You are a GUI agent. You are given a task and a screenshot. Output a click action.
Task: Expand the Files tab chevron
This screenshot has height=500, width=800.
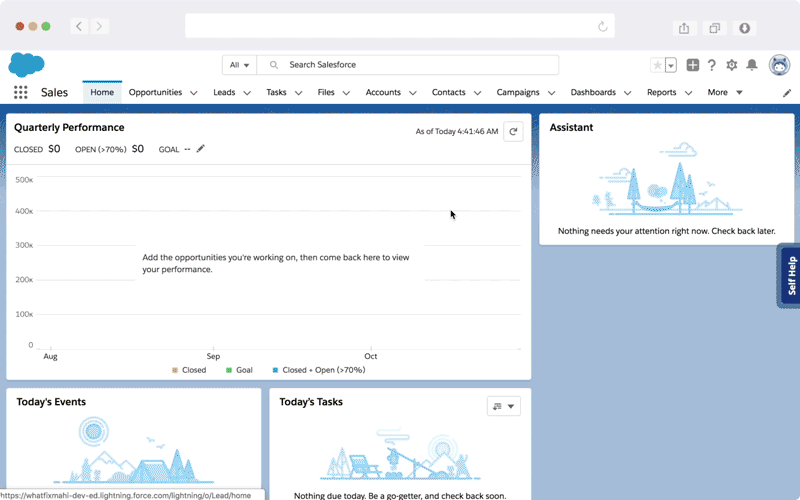[x=346, y=93]
